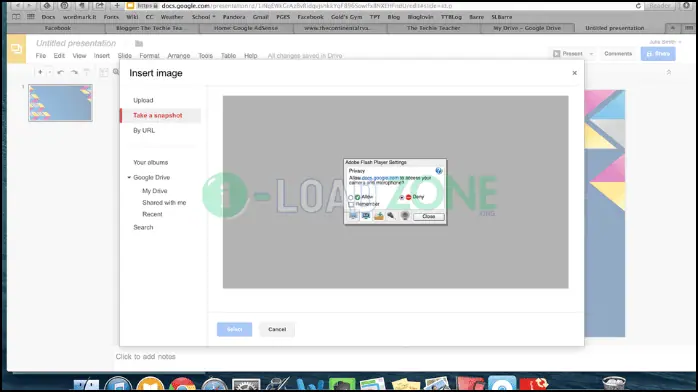This screenshot has height=392, width=698.
Task: Select slide 1 thumbnail in filmstrip
Action: (61, 103)
